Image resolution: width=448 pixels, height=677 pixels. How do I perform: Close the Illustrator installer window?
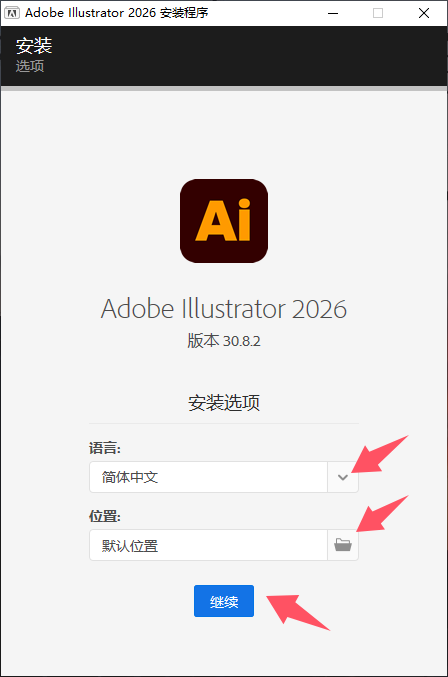424,13
